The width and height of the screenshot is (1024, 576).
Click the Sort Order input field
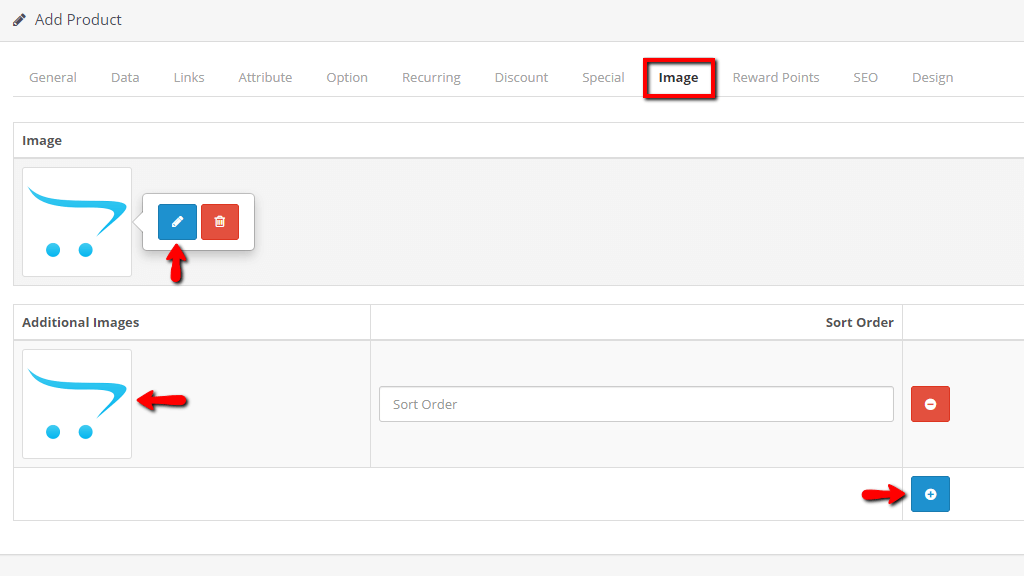coord(636,404)
